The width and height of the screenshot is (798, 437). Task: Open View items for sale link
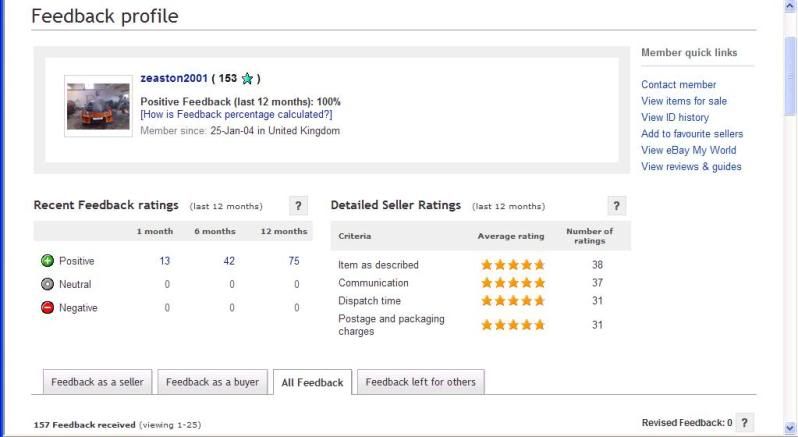click(683, 101)
